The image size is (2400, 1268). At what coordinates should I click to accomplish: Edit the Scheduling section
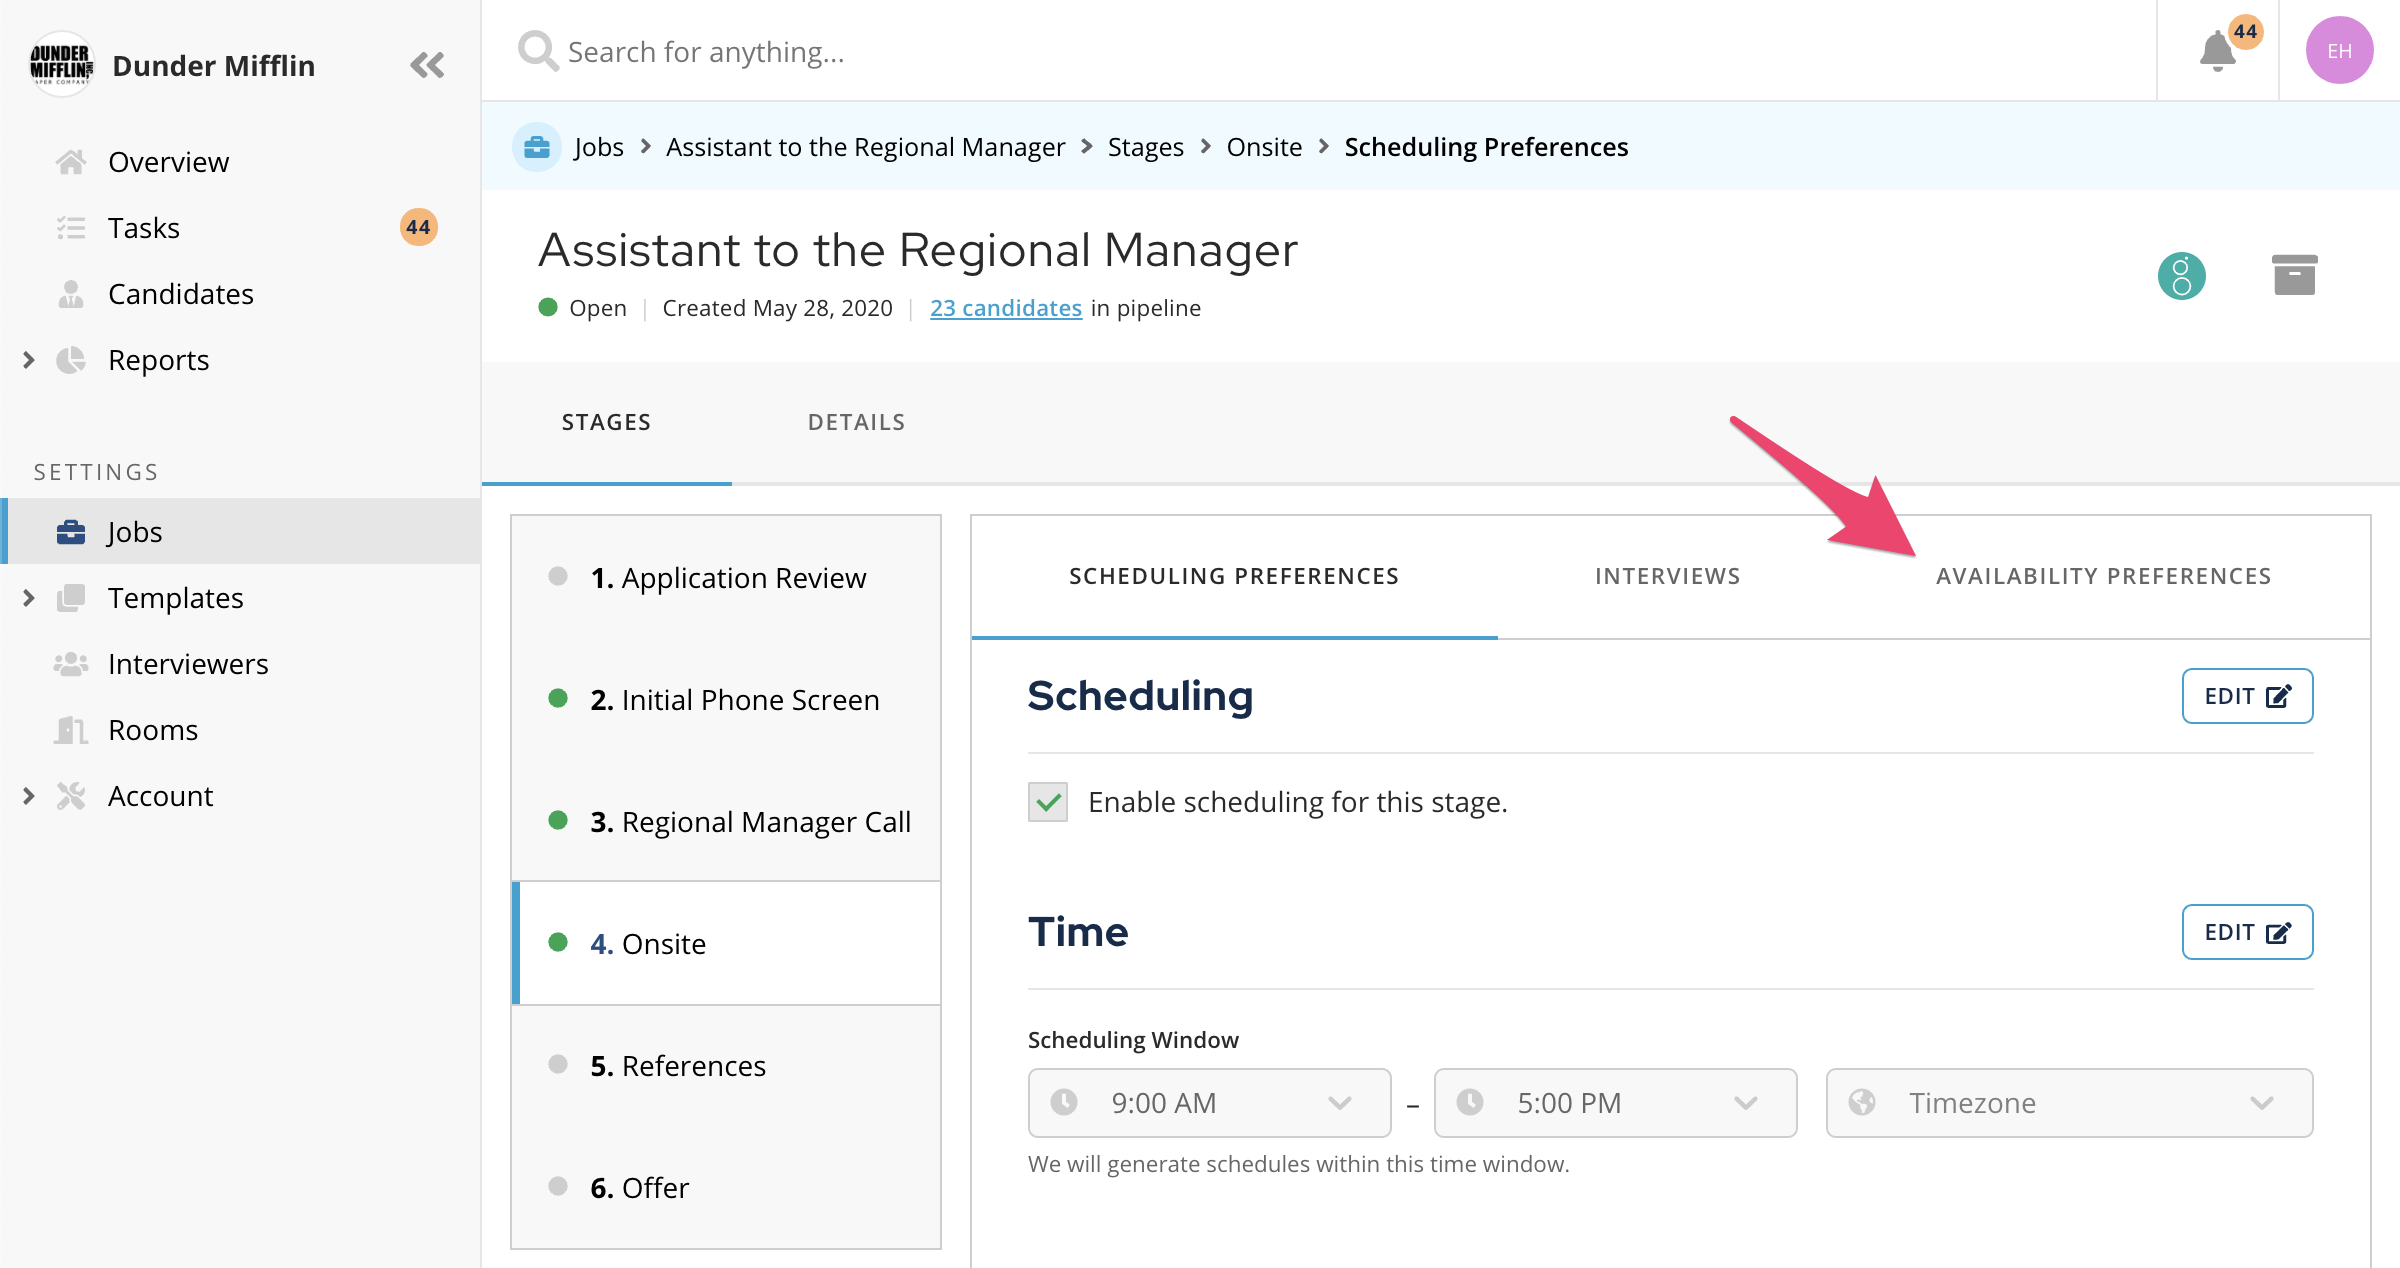pyautogui.click(x=2247, y=696)
